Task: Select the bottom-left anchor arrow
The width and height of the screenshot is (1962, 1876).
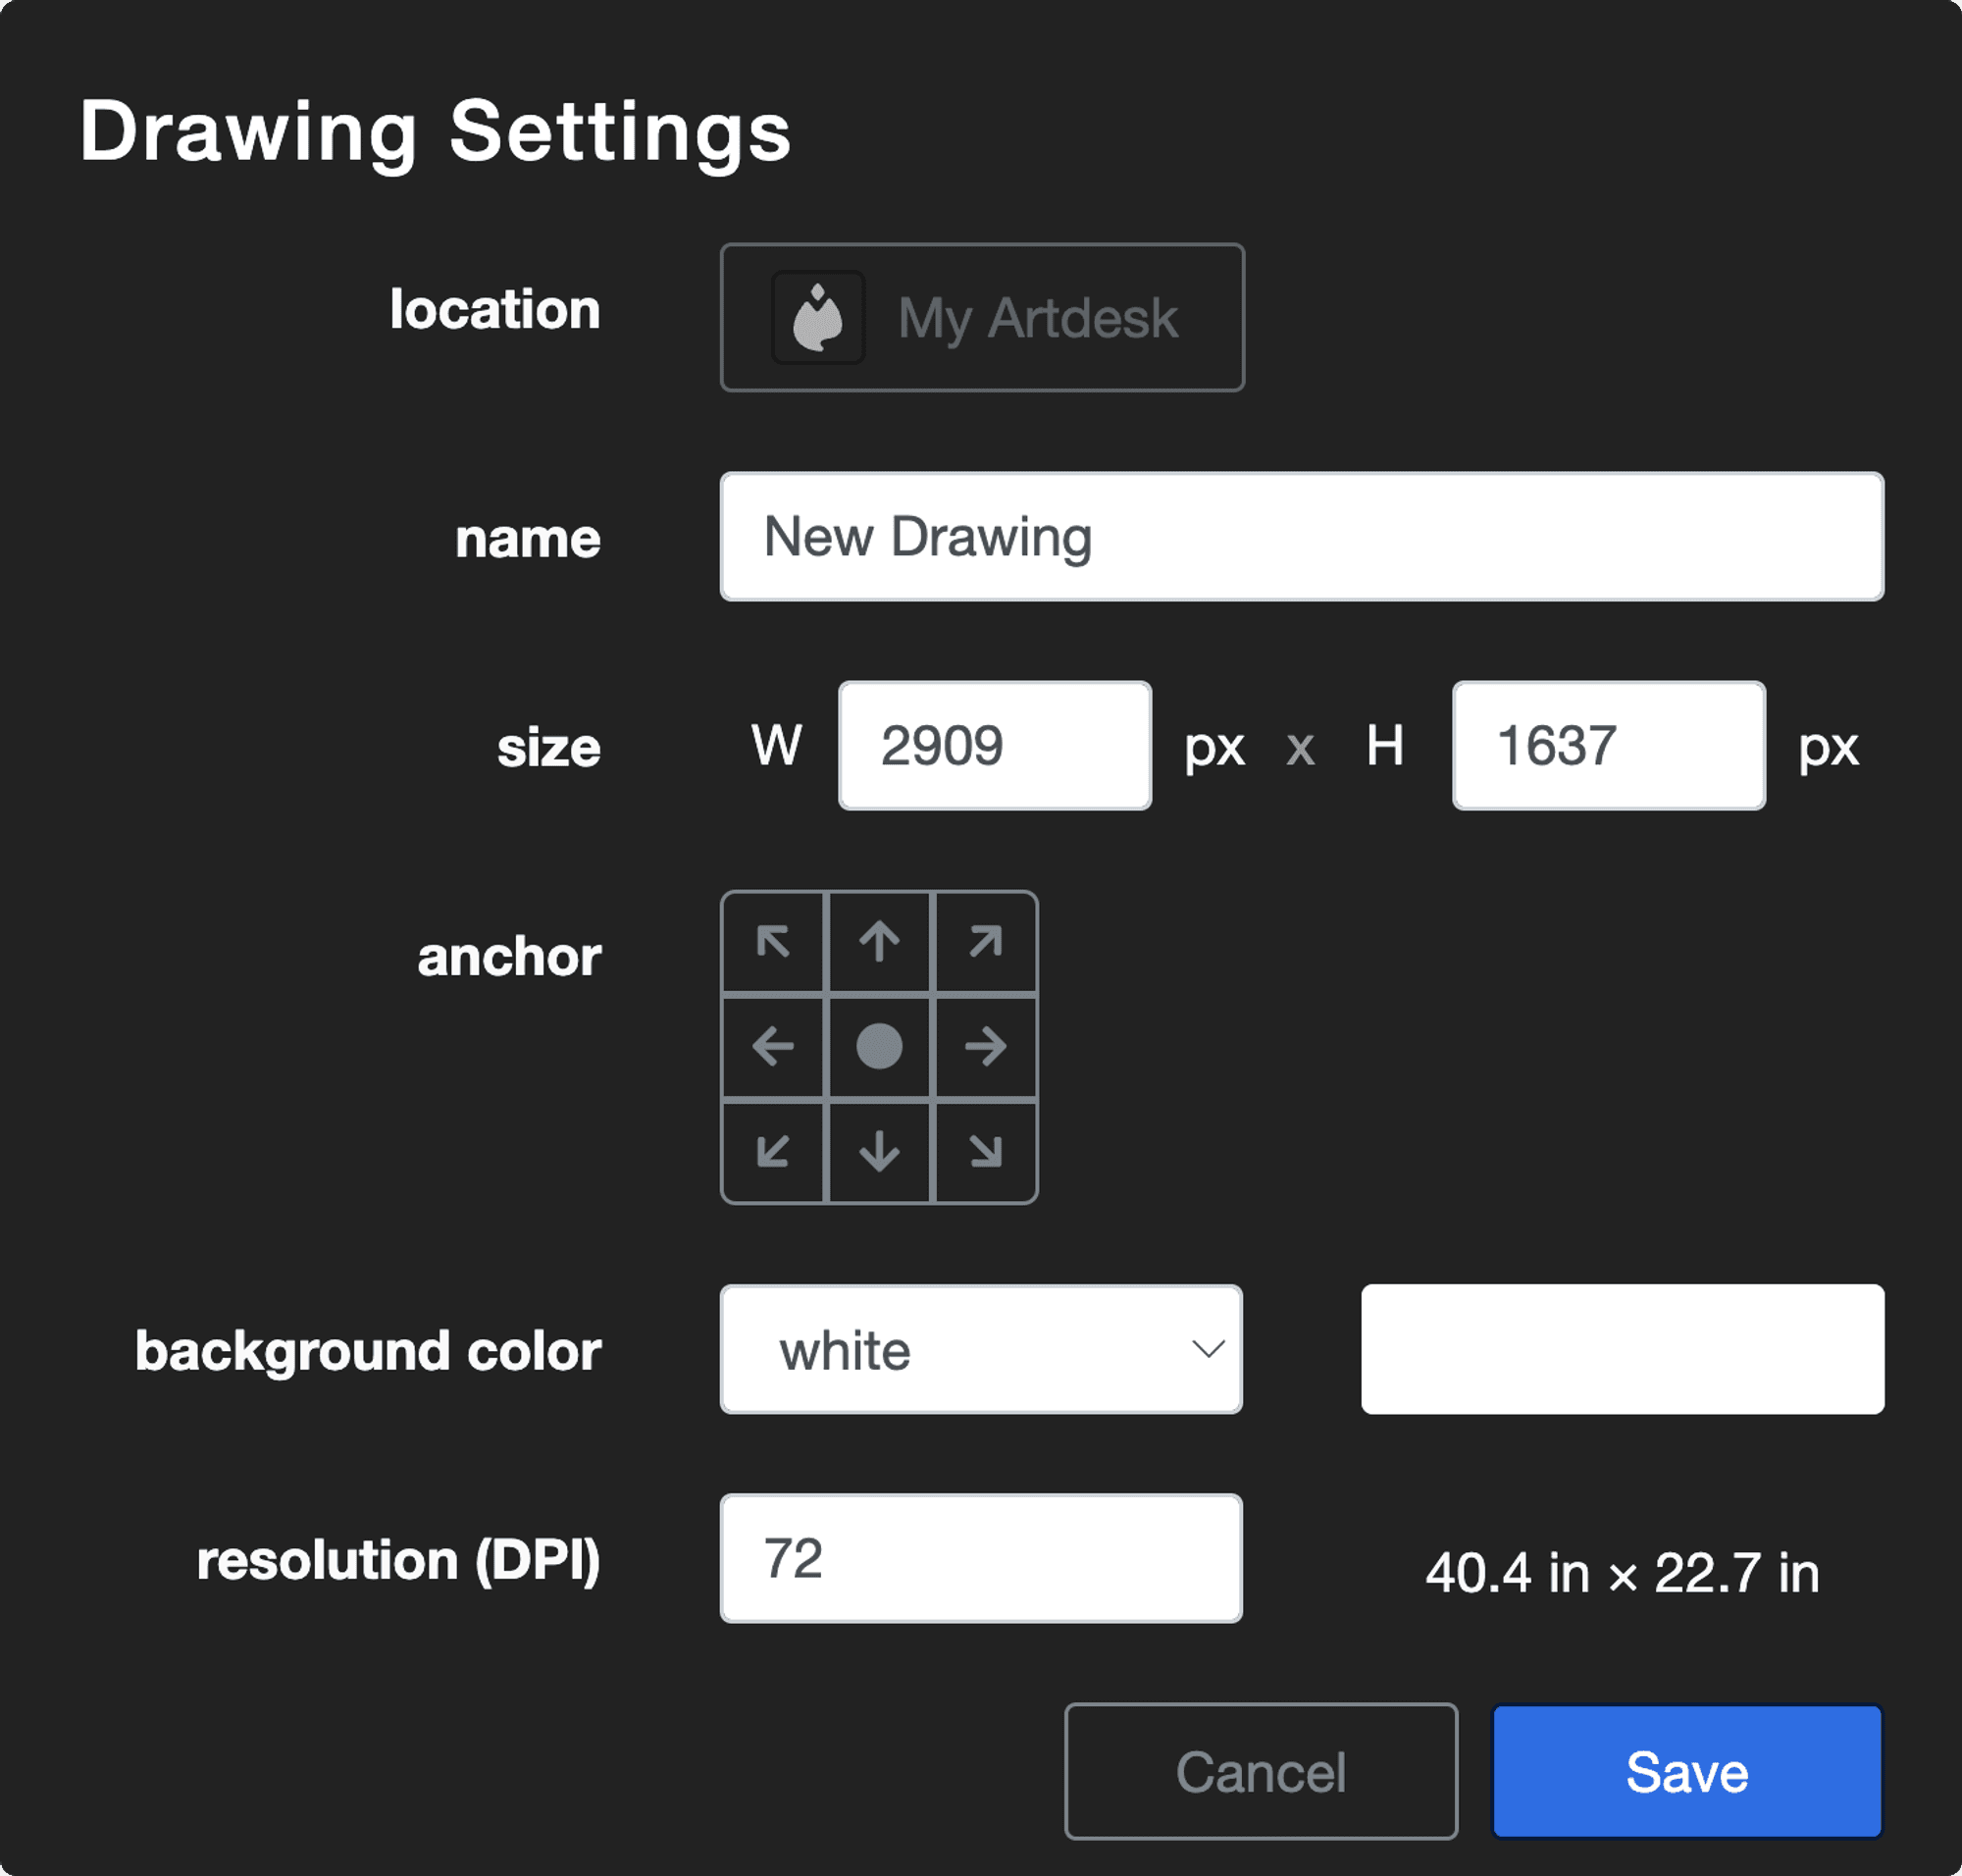Action: coord(773,1151)
